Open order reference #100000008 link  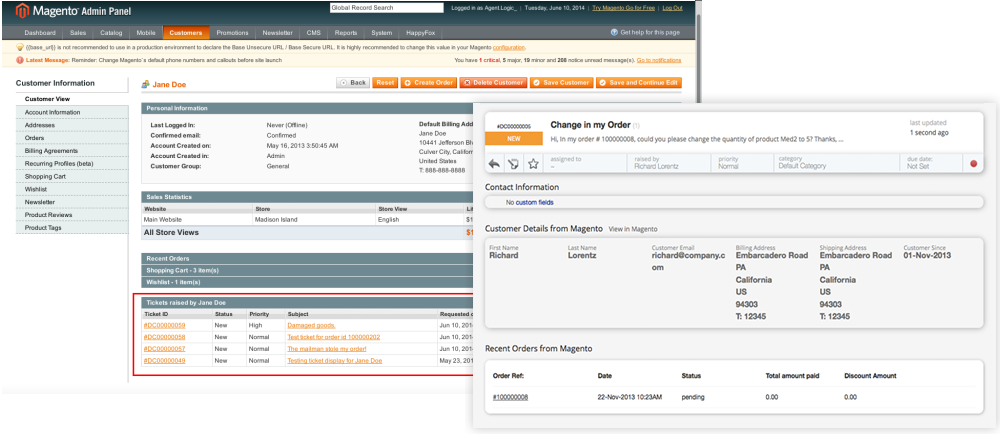click(x=510, y=397)
